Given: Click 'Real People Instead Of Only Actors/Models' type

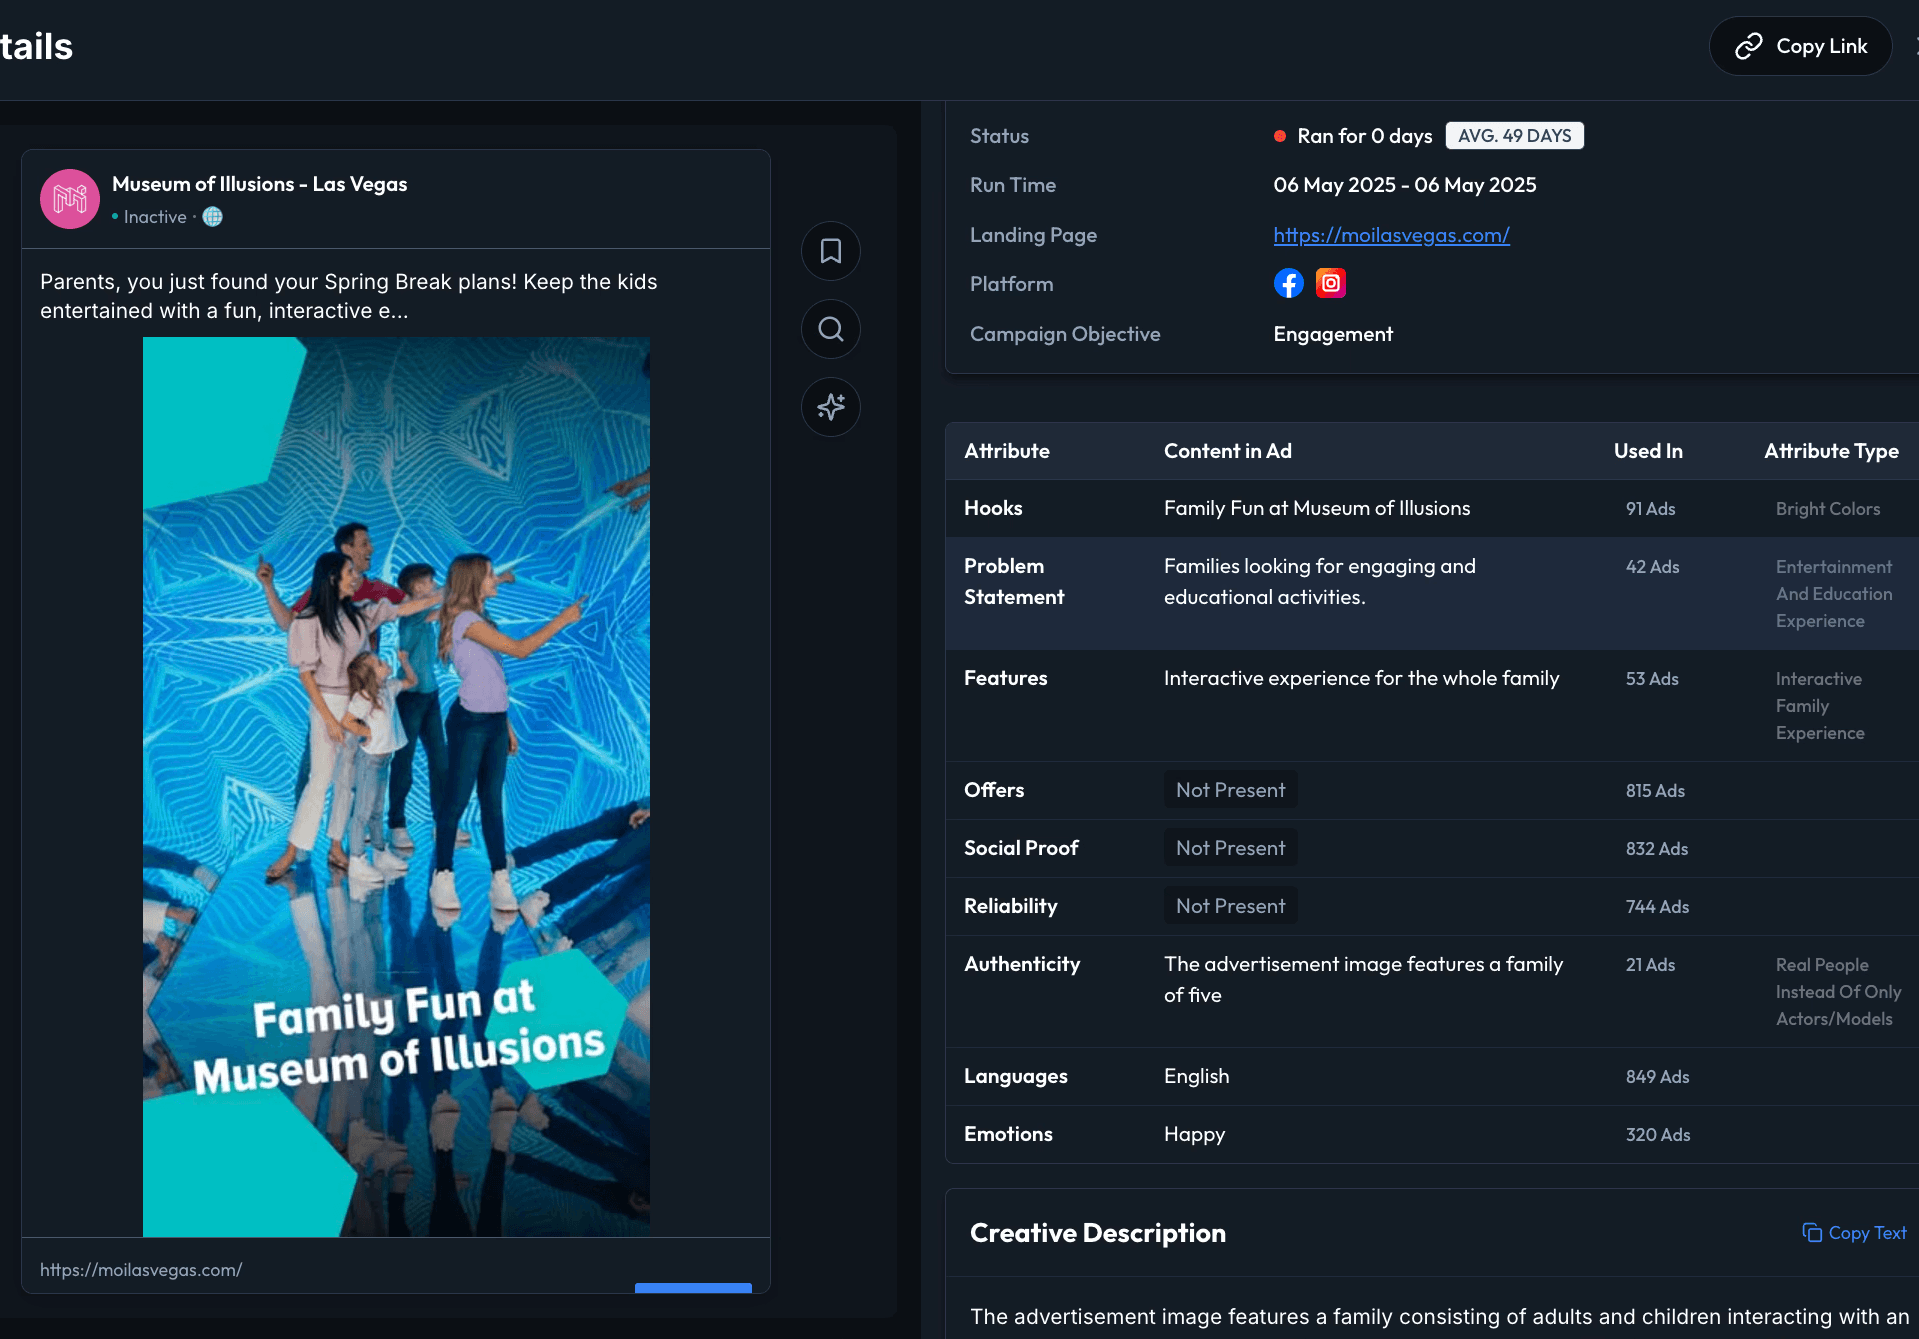Looking at the screenshot, I should 1838,992.
